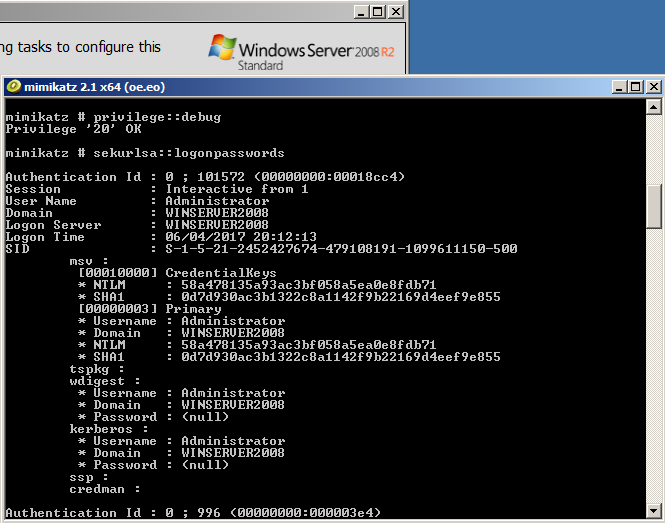Viewport: 665px width, 523px height.
Task: Click the 'sekurlsa::logonpasswords' command line
Action: click(145, 153)
